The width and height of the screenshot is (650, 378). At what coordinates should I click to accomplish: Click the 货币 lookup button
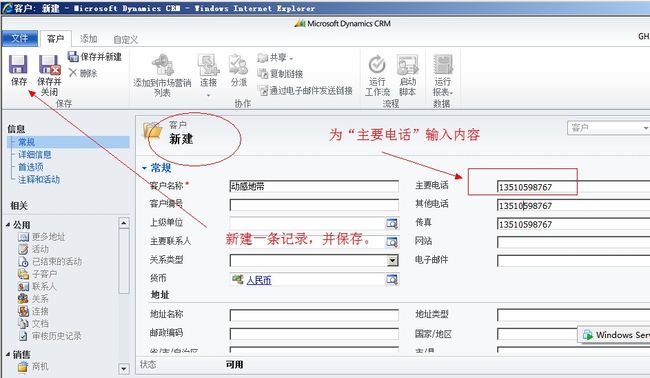point(392,279)
